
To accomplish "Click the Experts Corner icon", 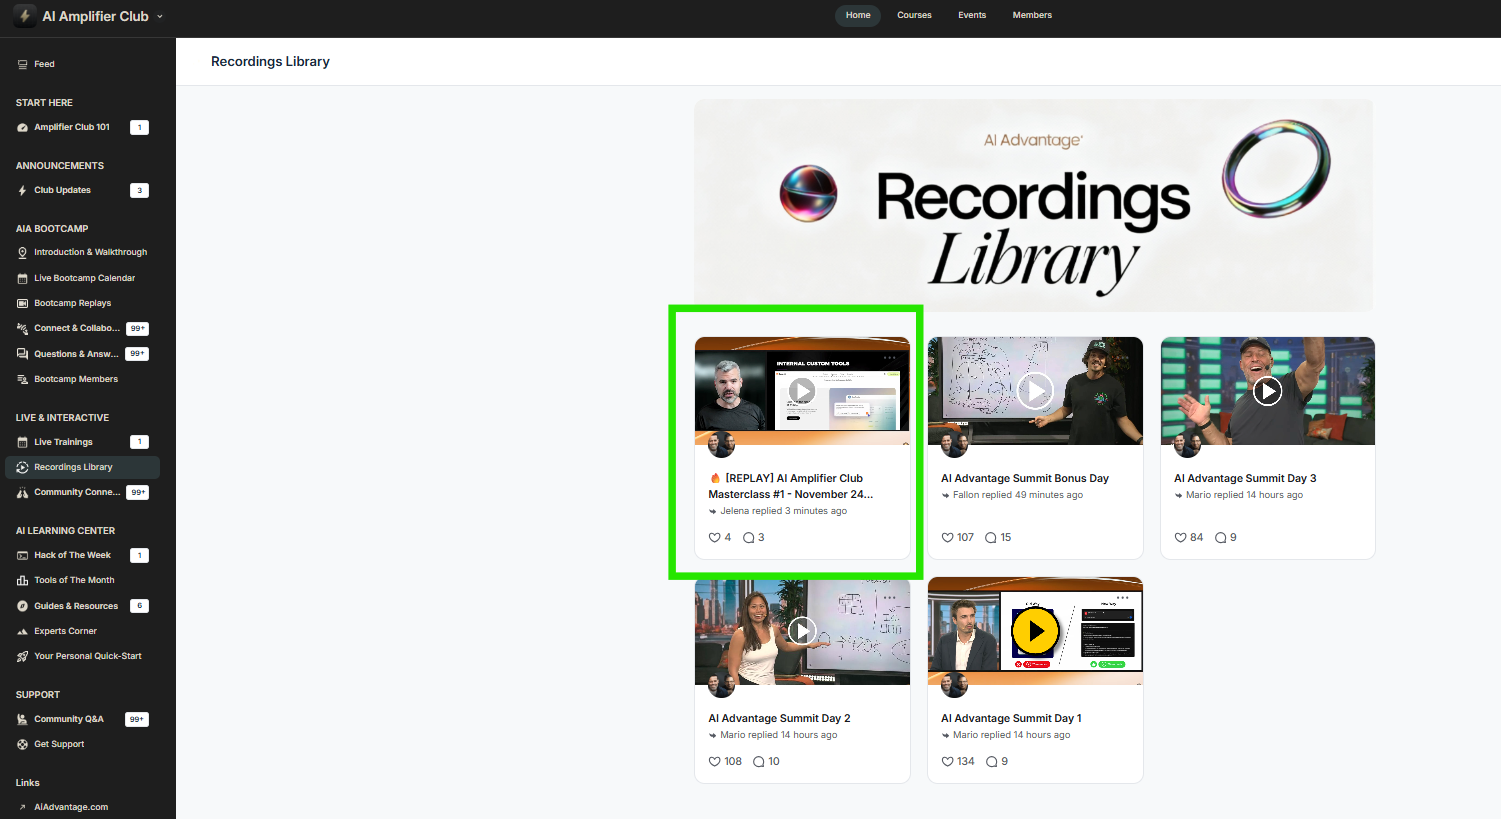I will [22, 631].
